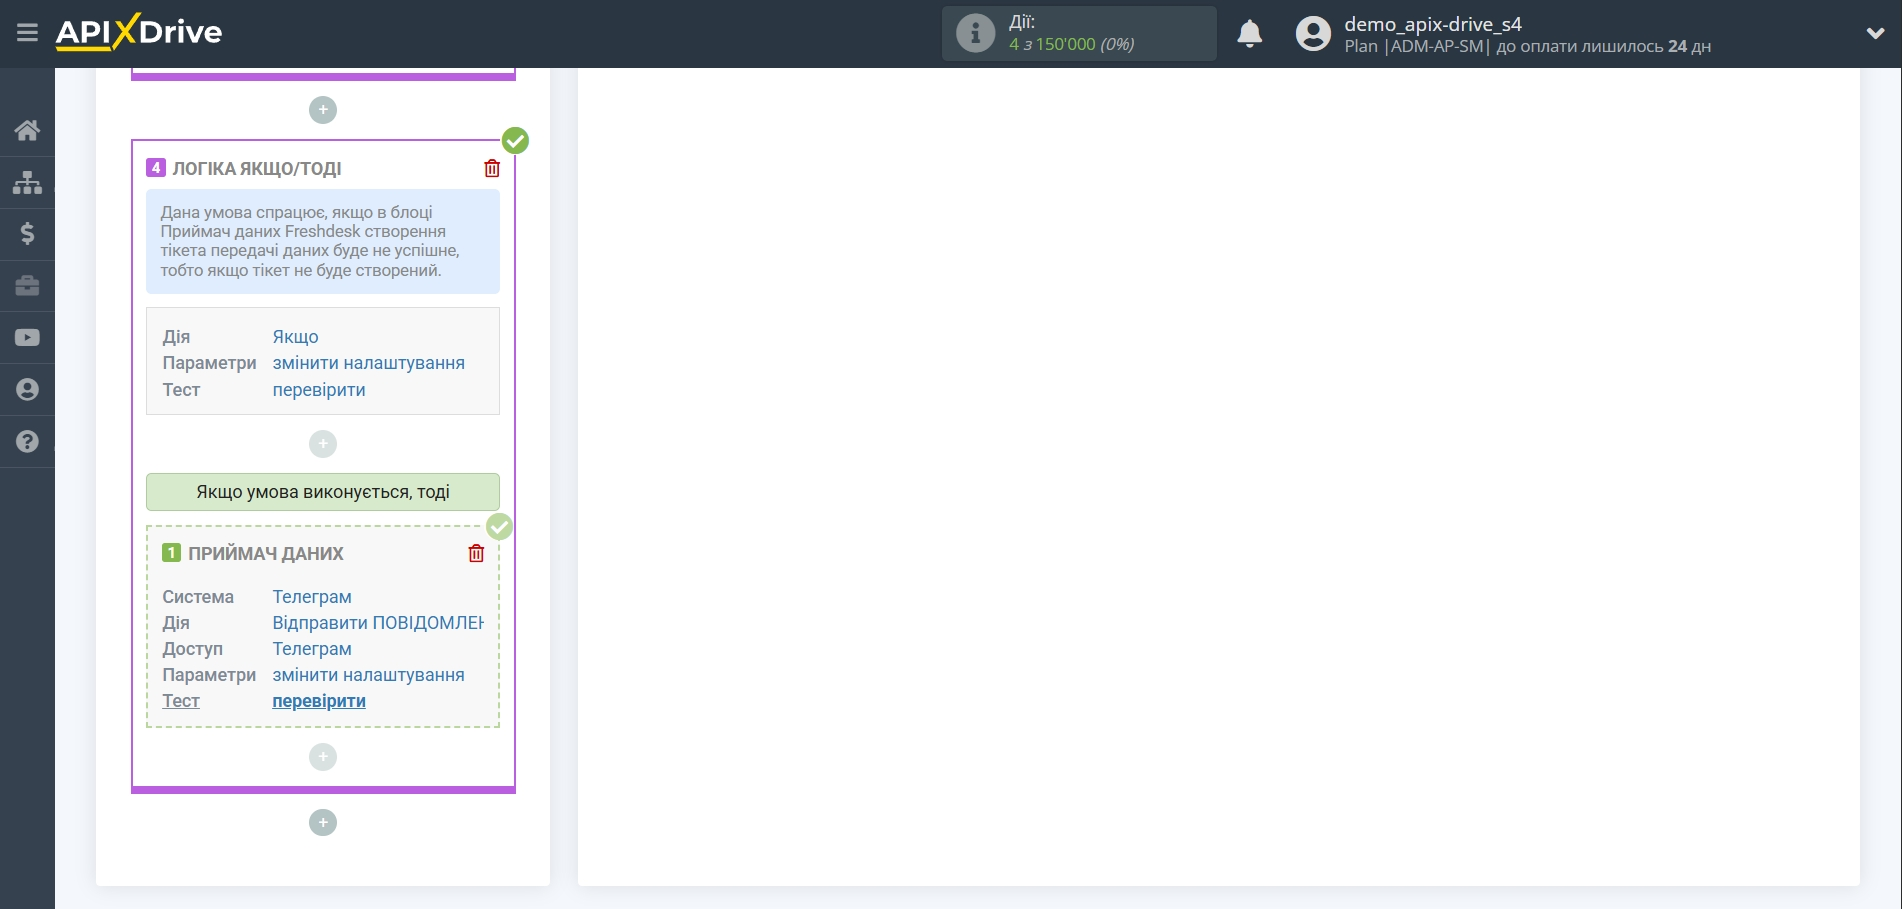Open the hamburger menu
The width and height of the screenshot is (1902, 909).
pos(27,33)
